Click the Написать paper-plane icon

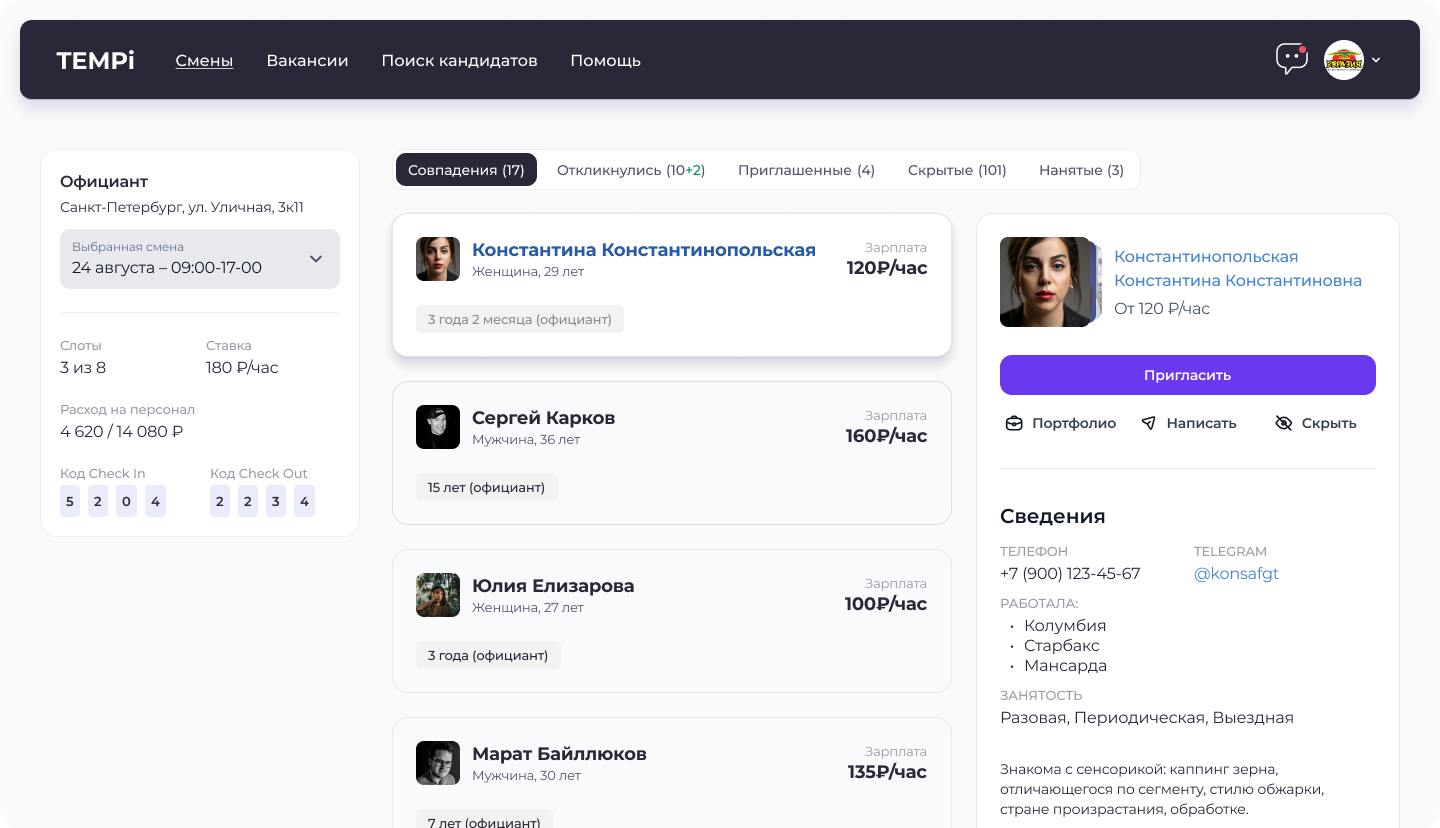(x=1149, y=423)
